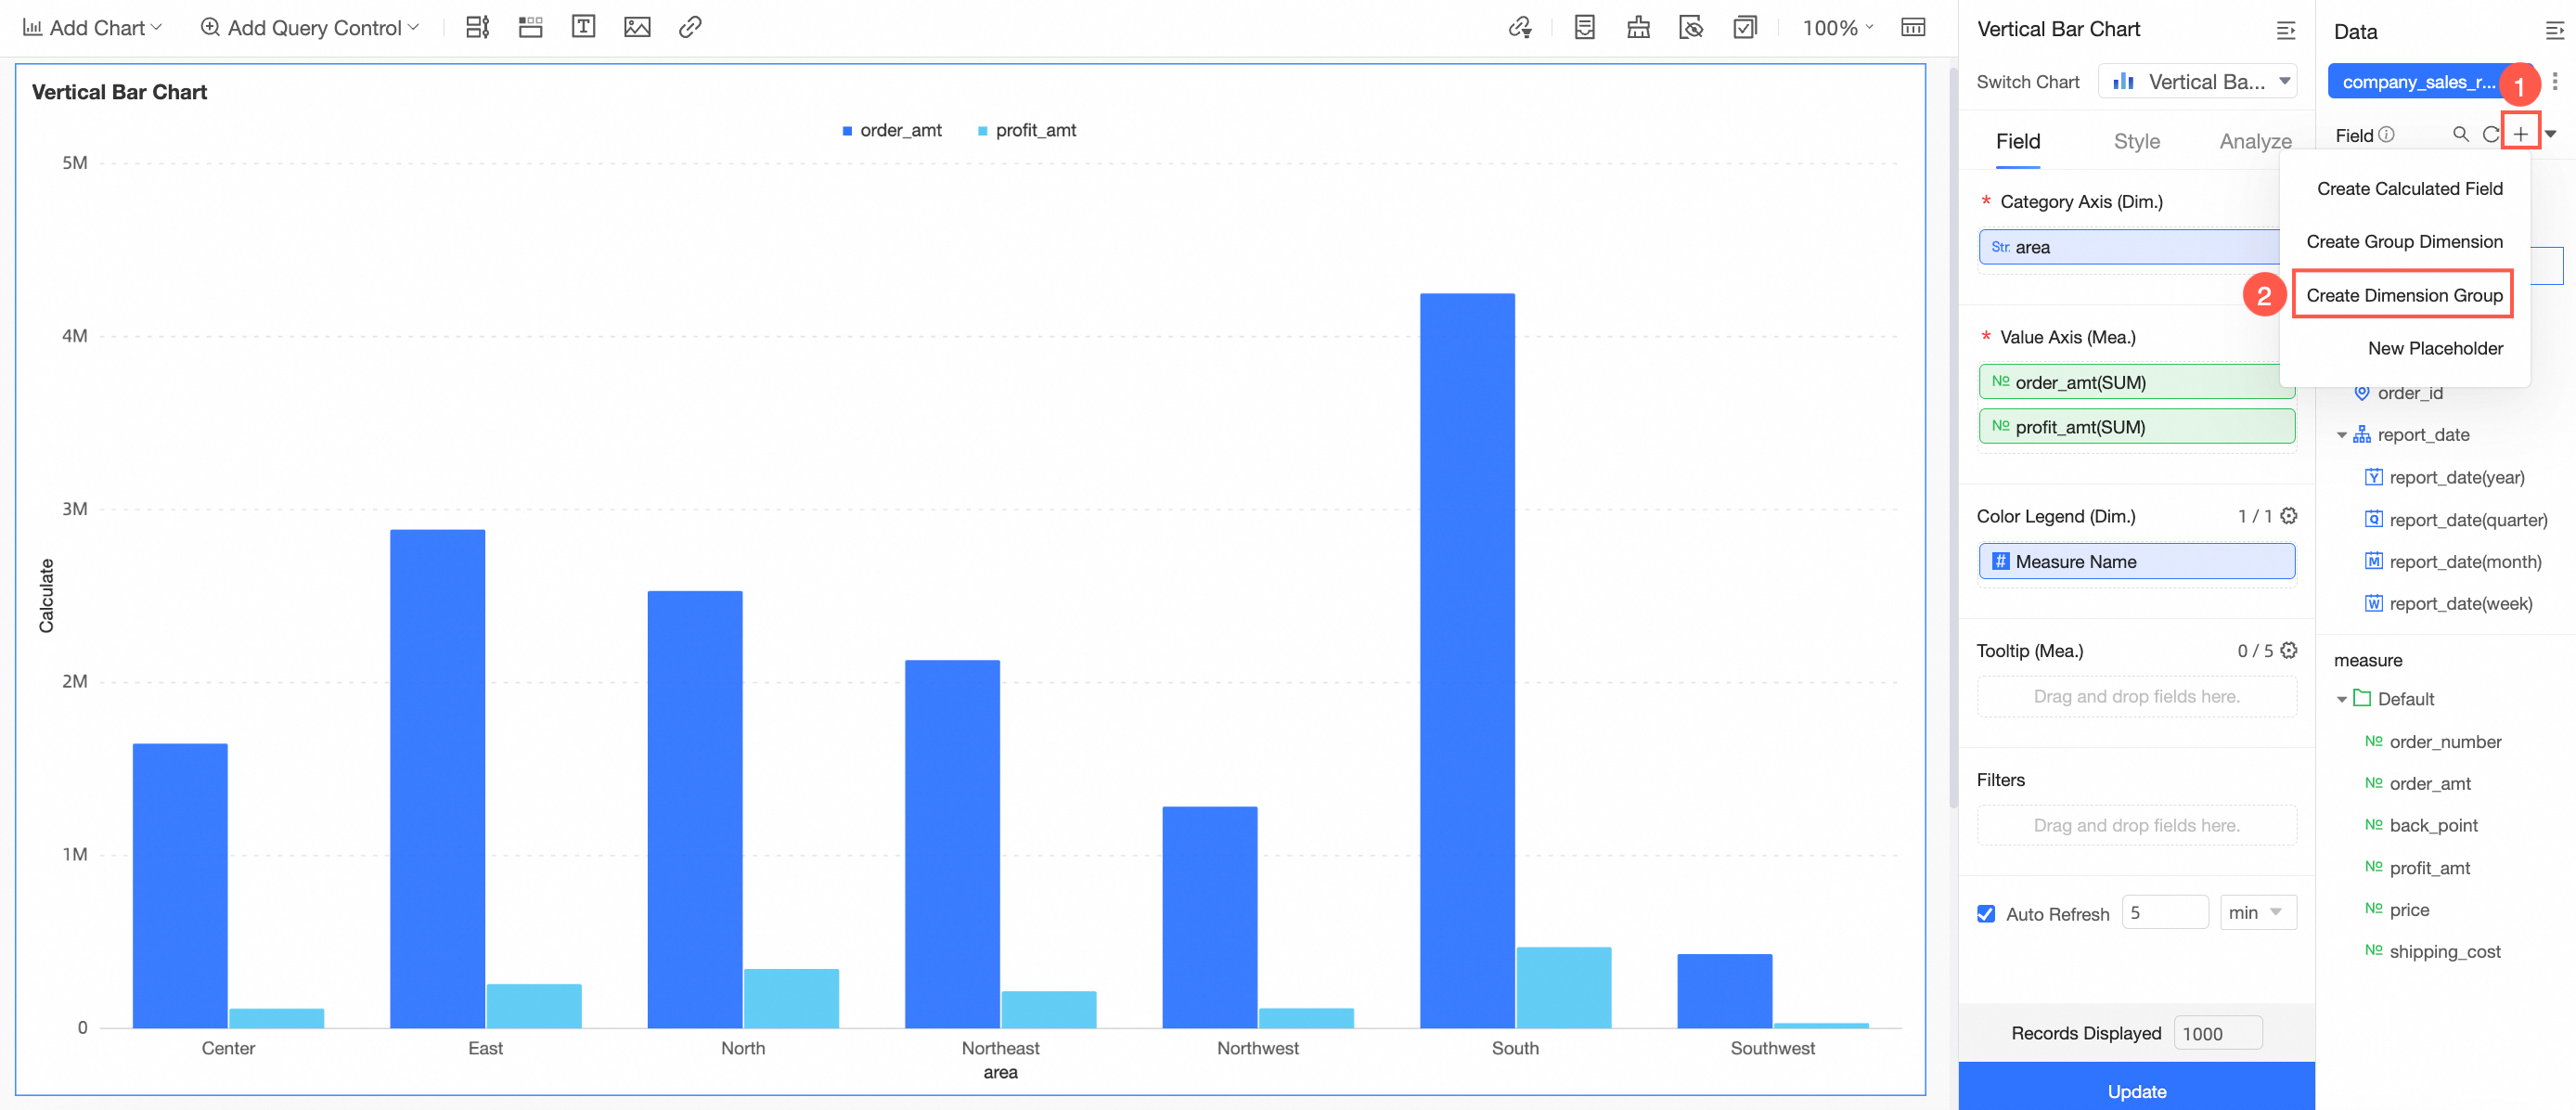This screenshot has width=2576, height=1110.
Task: Click the plus icon beside Field
Action: pyautogui.click(x=2520, y=134)
